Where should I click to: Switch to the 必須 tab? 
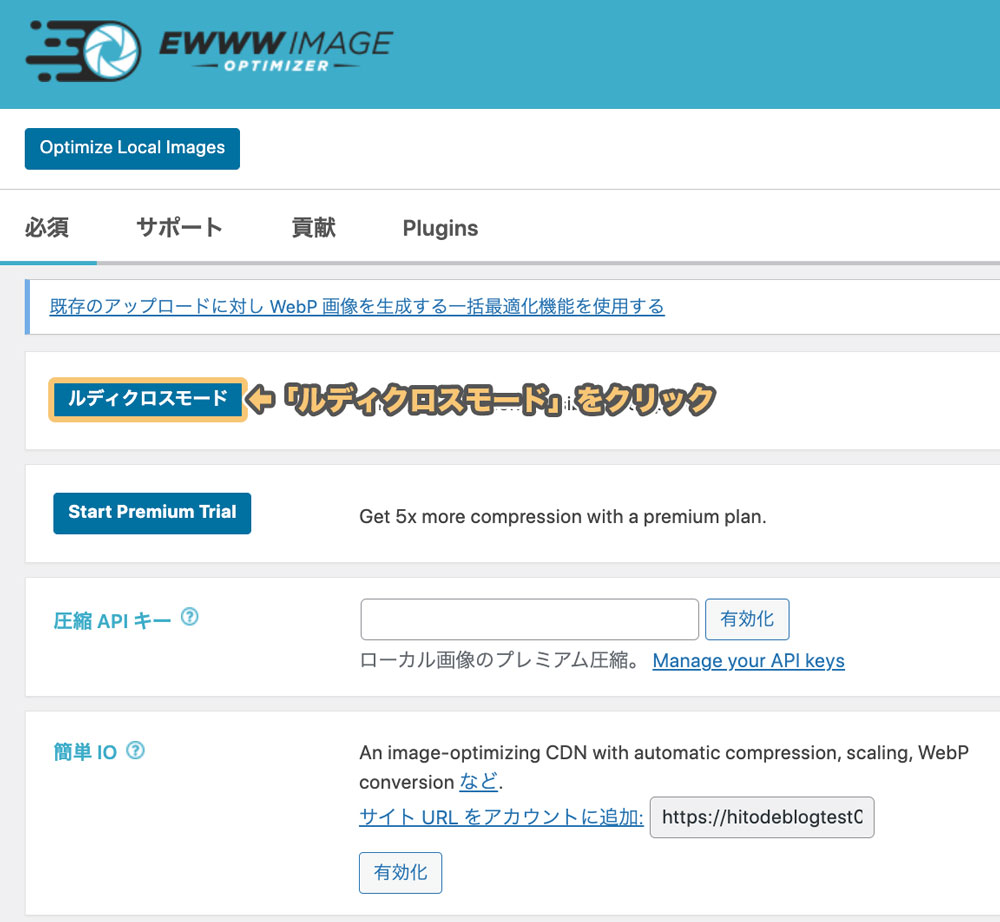pos(47,228)
